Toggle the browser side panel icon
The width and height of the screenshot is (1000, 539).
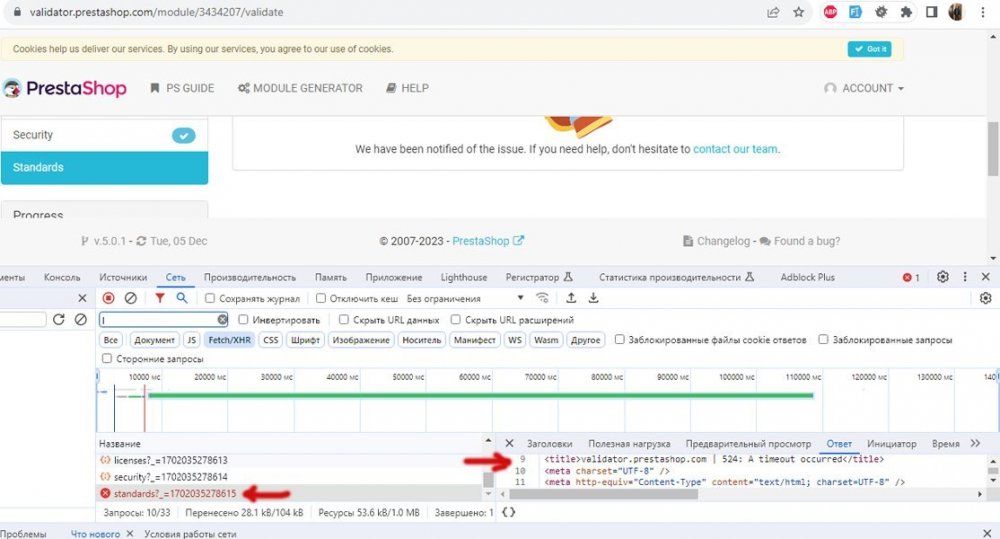coord(932,12)
